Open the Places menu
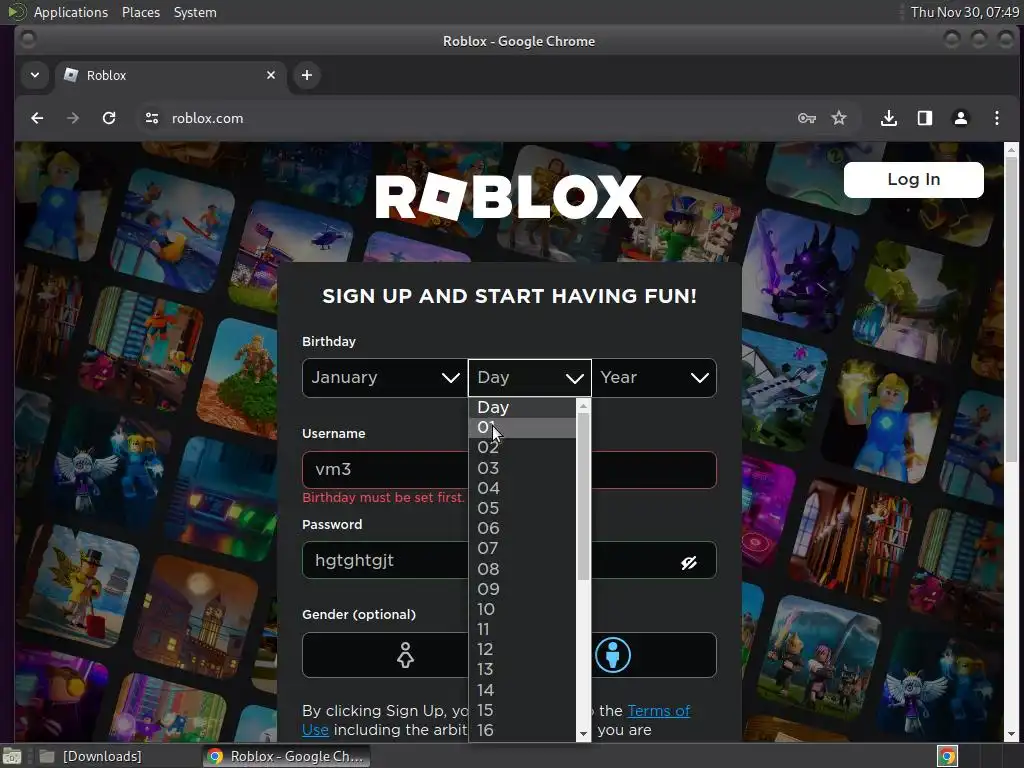The width and height of the screenshot is (1024, 768). 141,12
